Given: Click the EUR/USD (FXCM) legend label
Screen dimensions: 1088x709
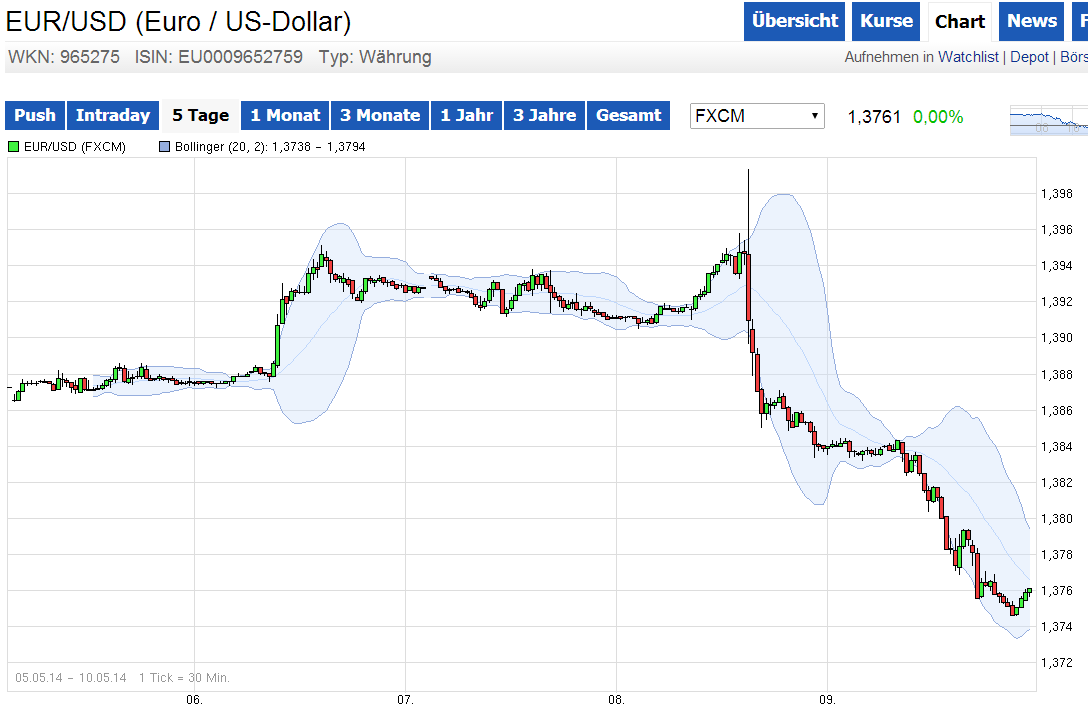Looking at the screenshot, I should [75, 147].
